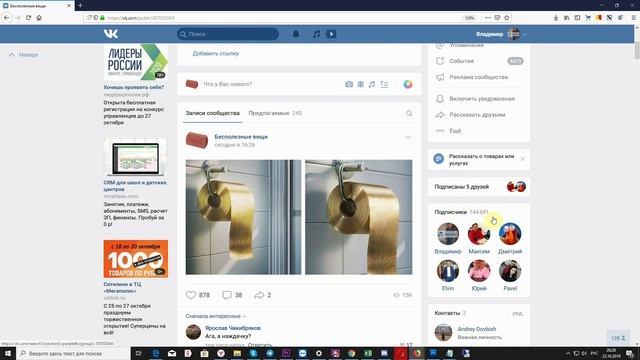
Task: Open the 1000 товаров по рублю ad
Action: click(x=136, y=259)
